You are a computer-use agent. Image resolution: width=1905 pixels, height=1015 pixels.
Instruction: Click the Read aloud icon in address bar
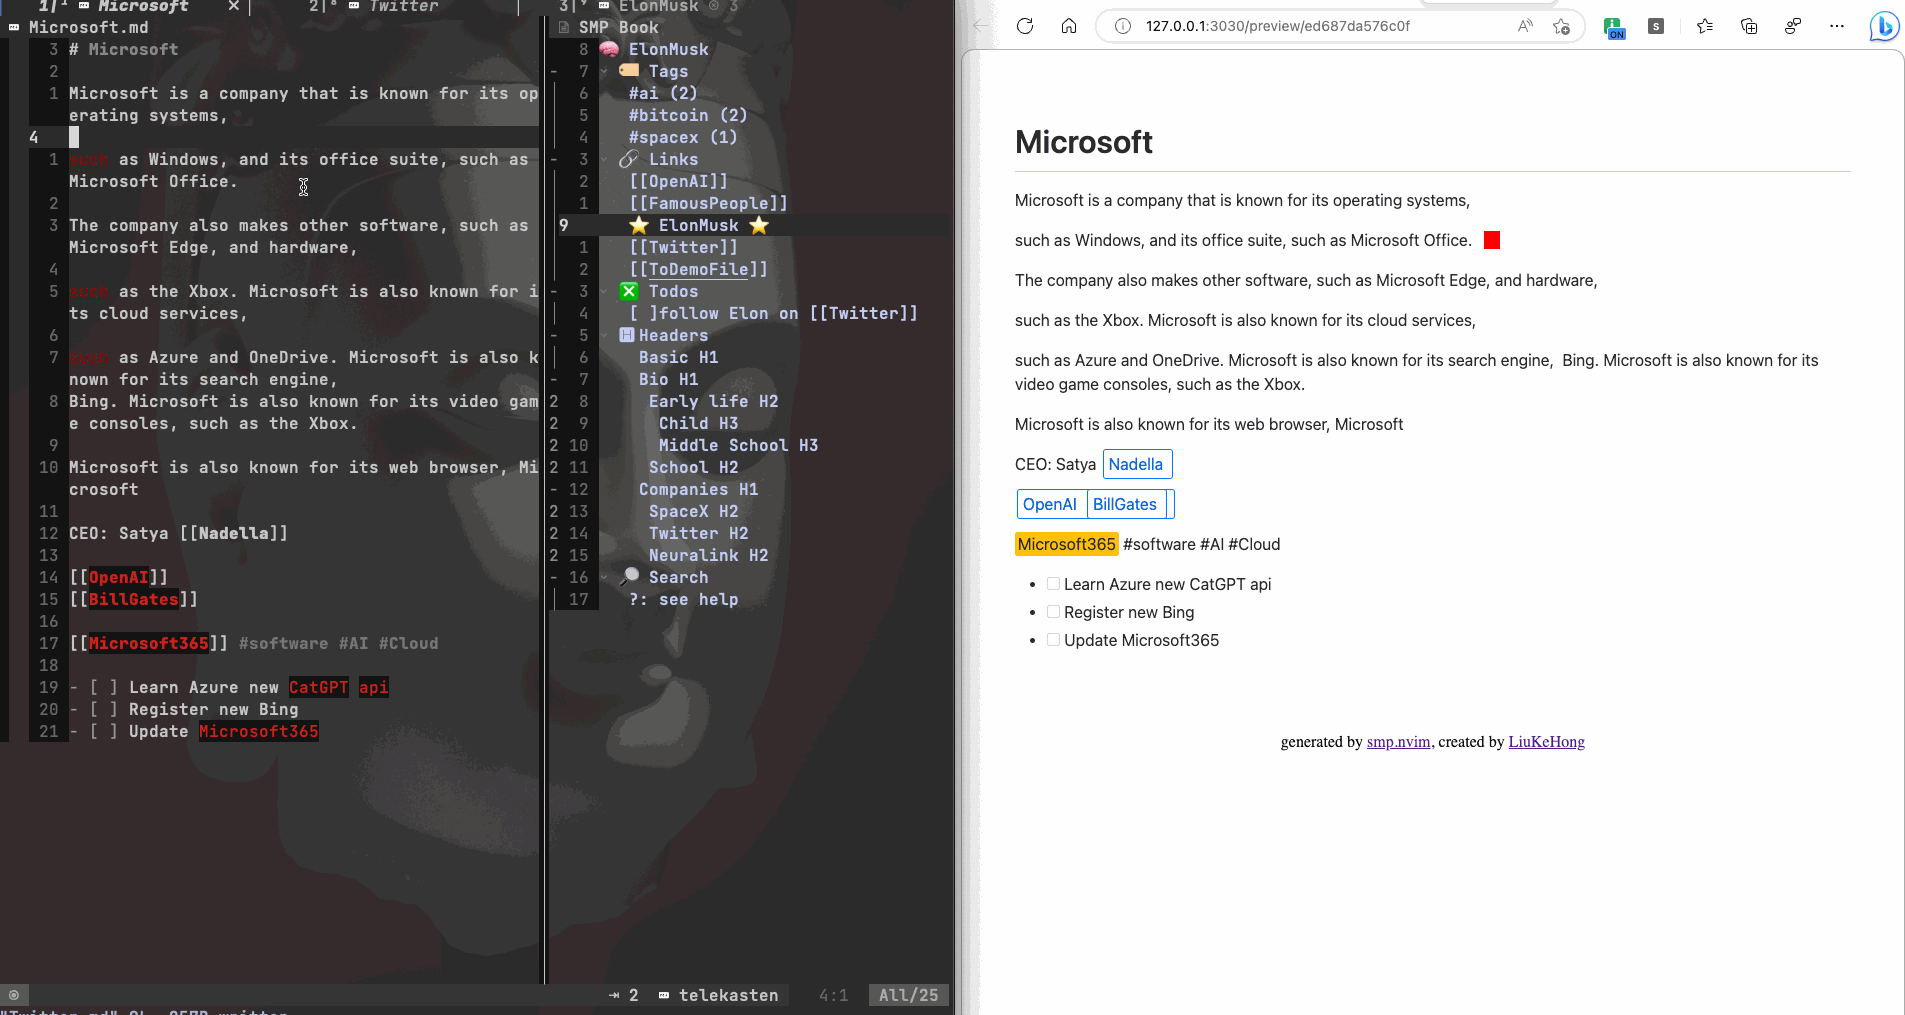coord(1525,26)
